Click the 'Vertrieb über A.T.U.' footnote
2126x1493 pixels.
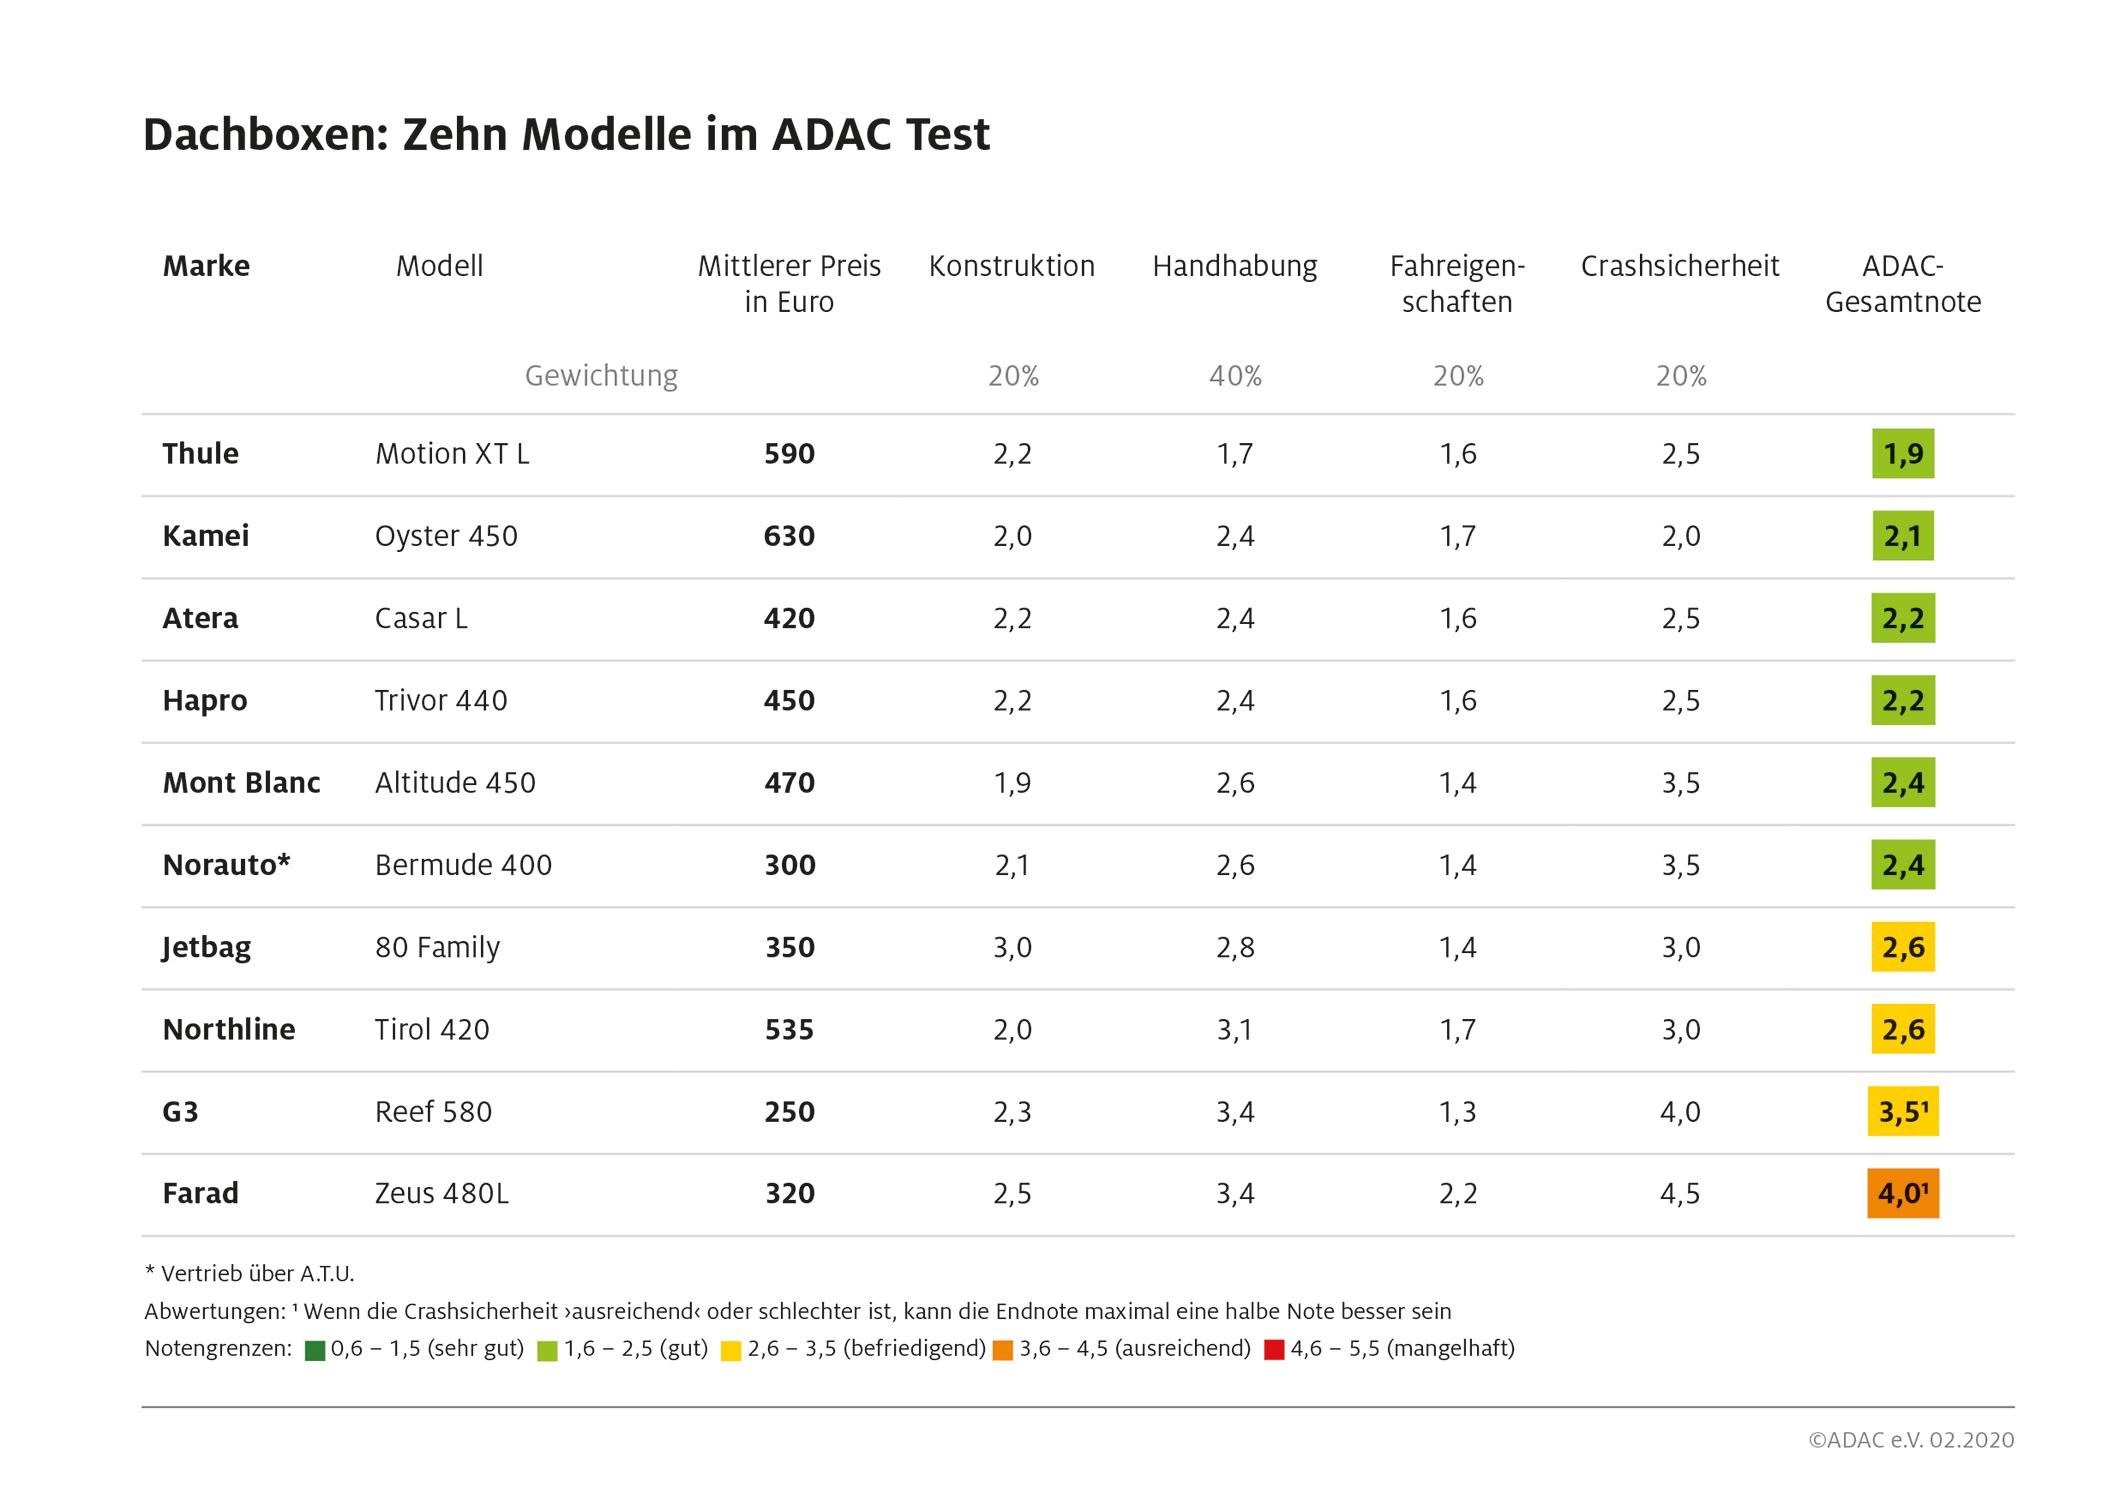(250, 1274)
